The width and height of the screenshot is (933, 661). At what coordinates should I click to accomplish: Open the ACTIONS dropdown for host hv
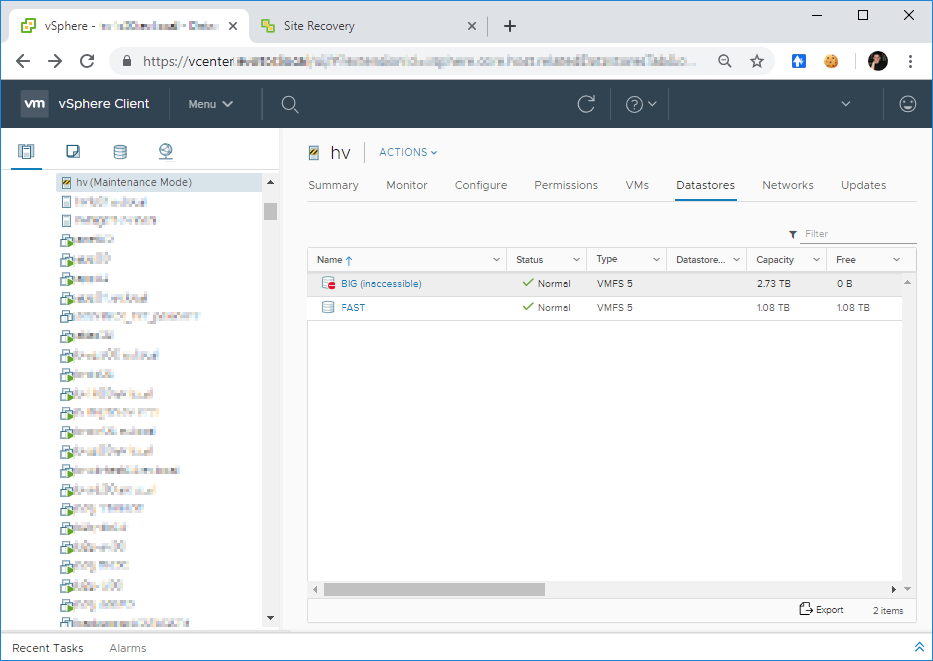pos(408,152)
